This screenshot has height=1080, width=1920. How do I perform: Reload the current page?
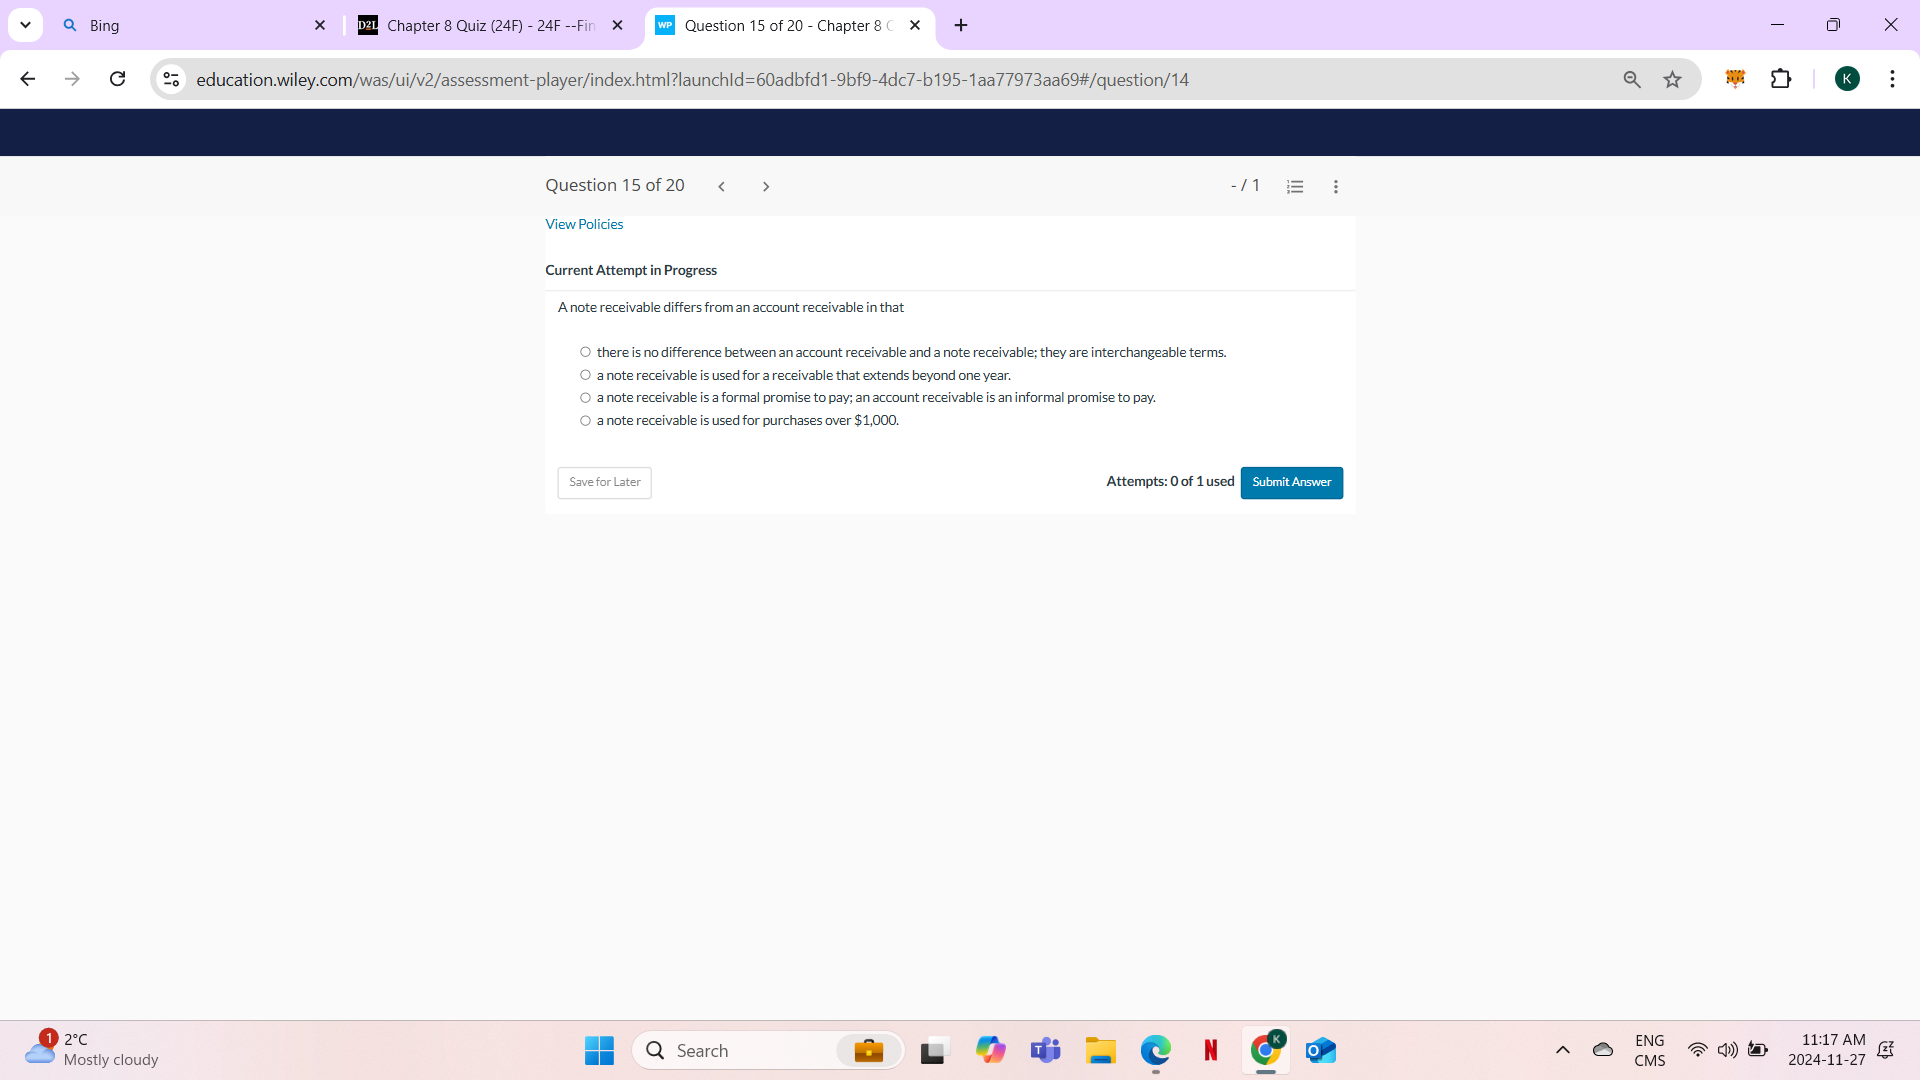pyautogui.click(x=117, y=79)
